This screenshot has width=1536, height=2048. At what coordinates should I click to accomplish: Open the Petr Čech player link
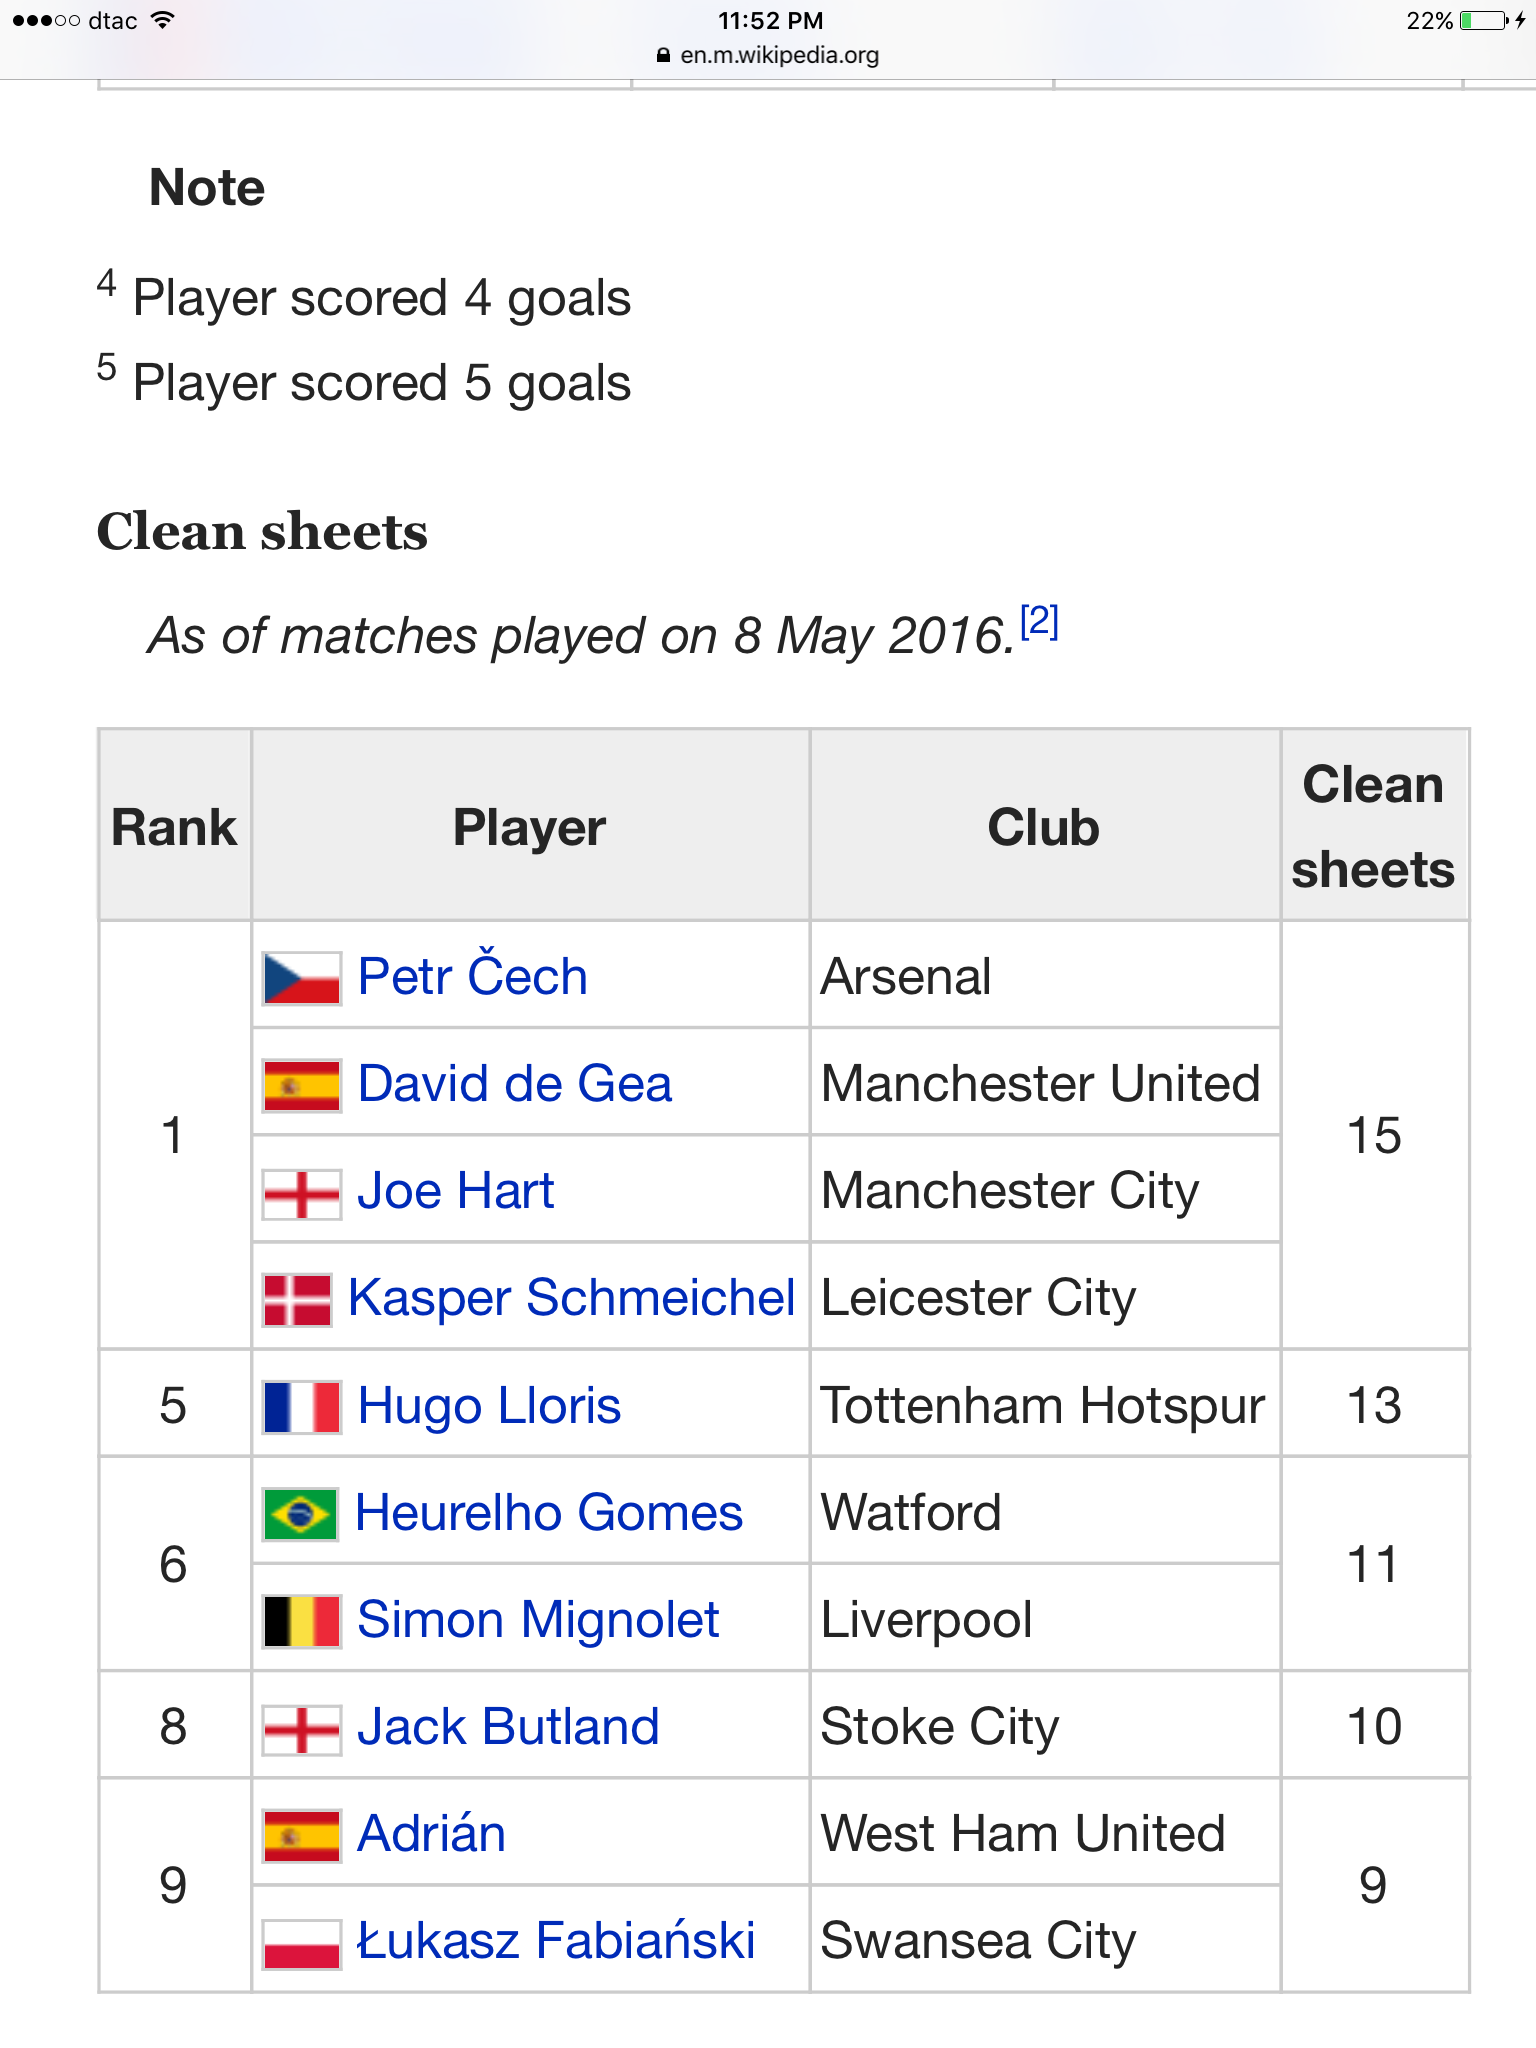[x=472, y=977]
